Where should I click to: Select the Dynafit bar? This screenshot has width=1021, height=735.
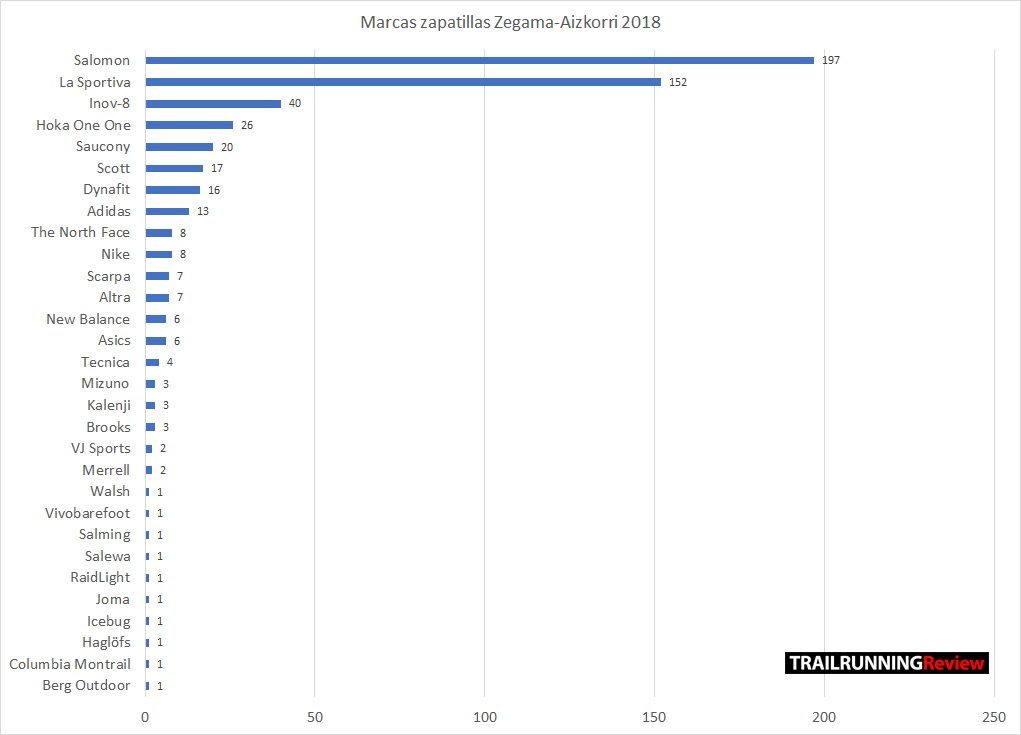173,189
